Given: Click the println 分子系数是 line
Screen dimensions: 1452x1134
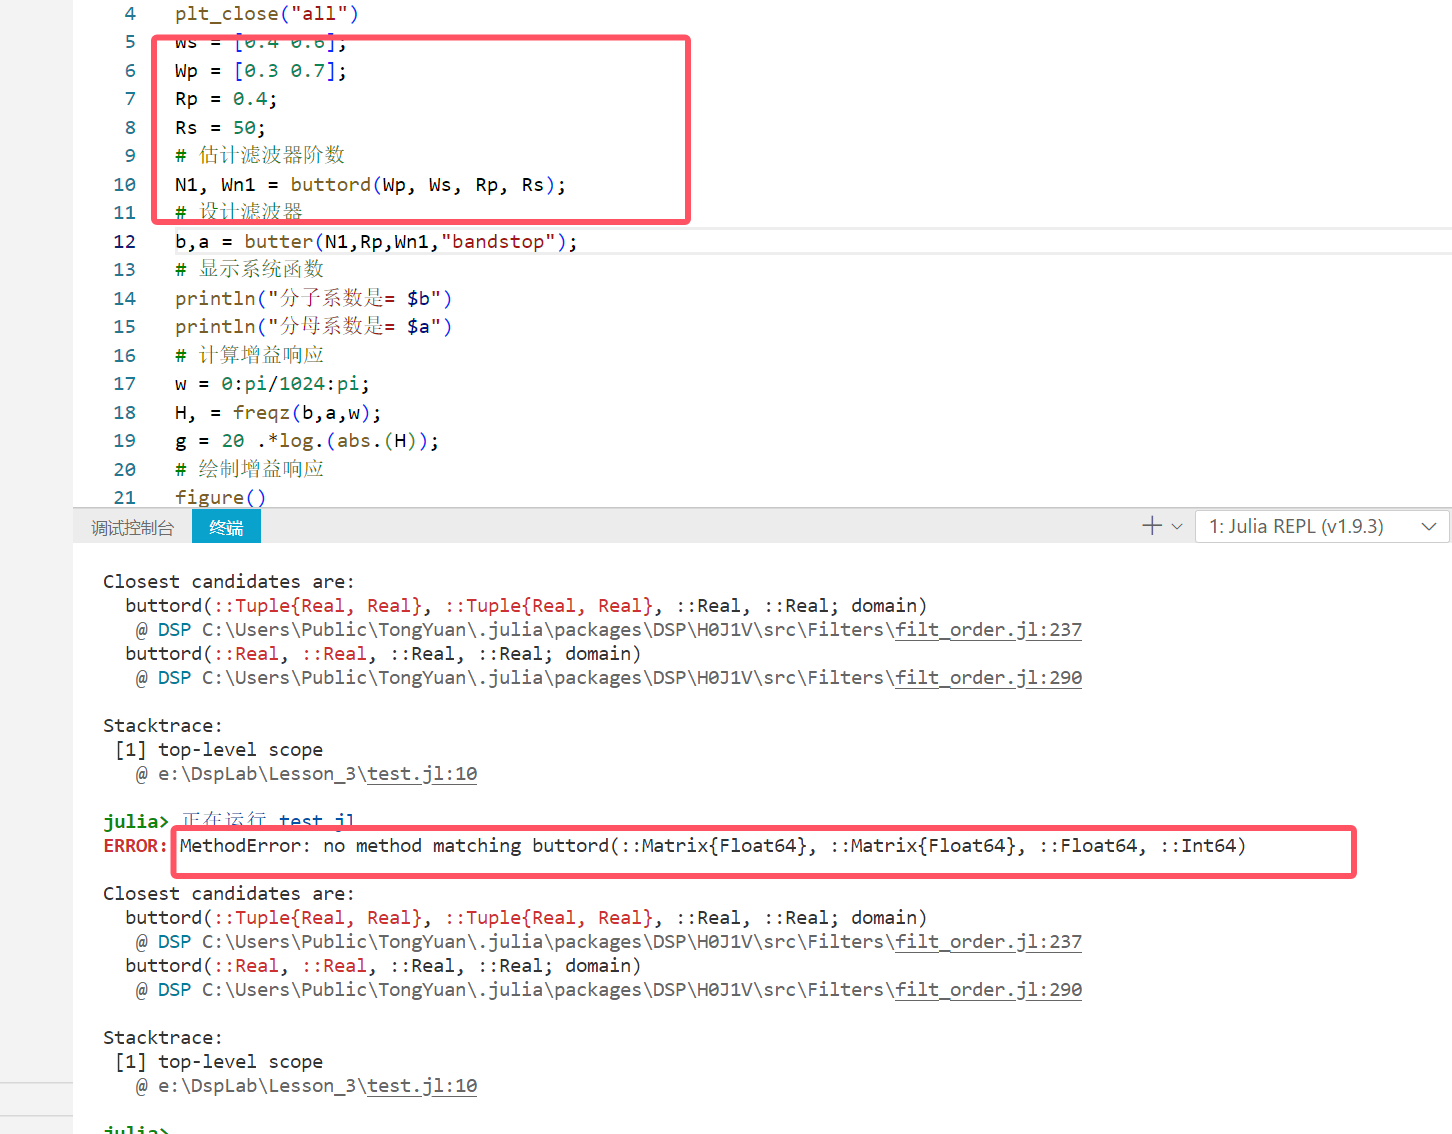Looking at the screenshot, I should (313, 299).
